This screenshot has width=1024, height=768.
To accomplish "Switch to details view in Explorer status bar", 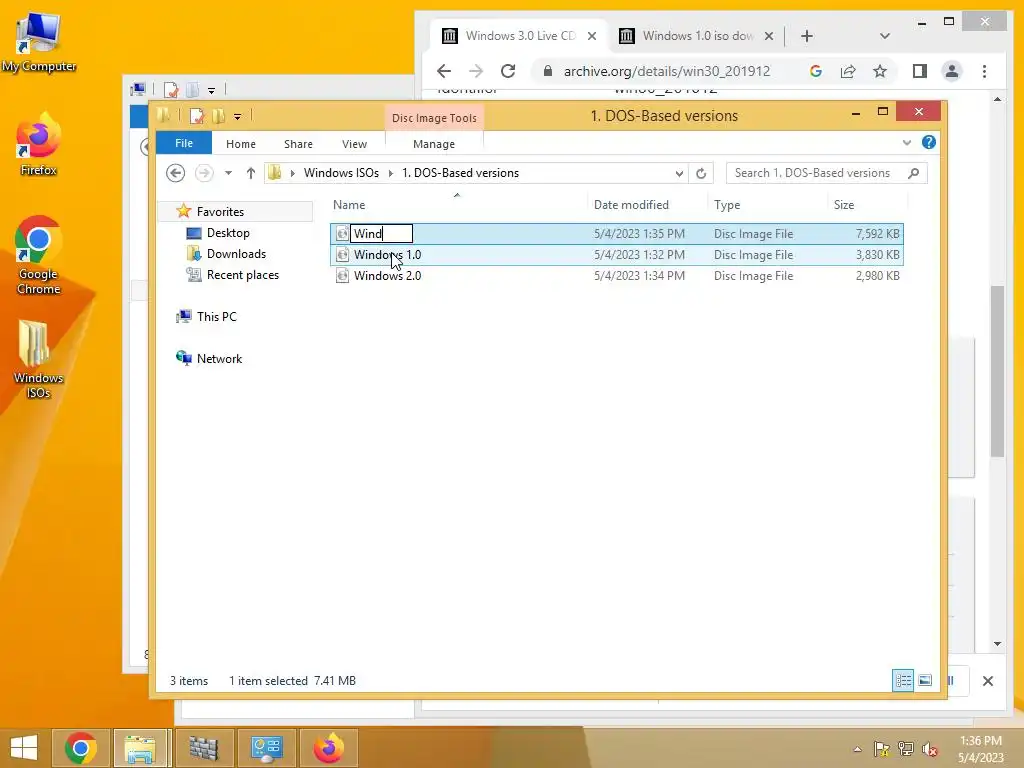I will coord(903,680).
